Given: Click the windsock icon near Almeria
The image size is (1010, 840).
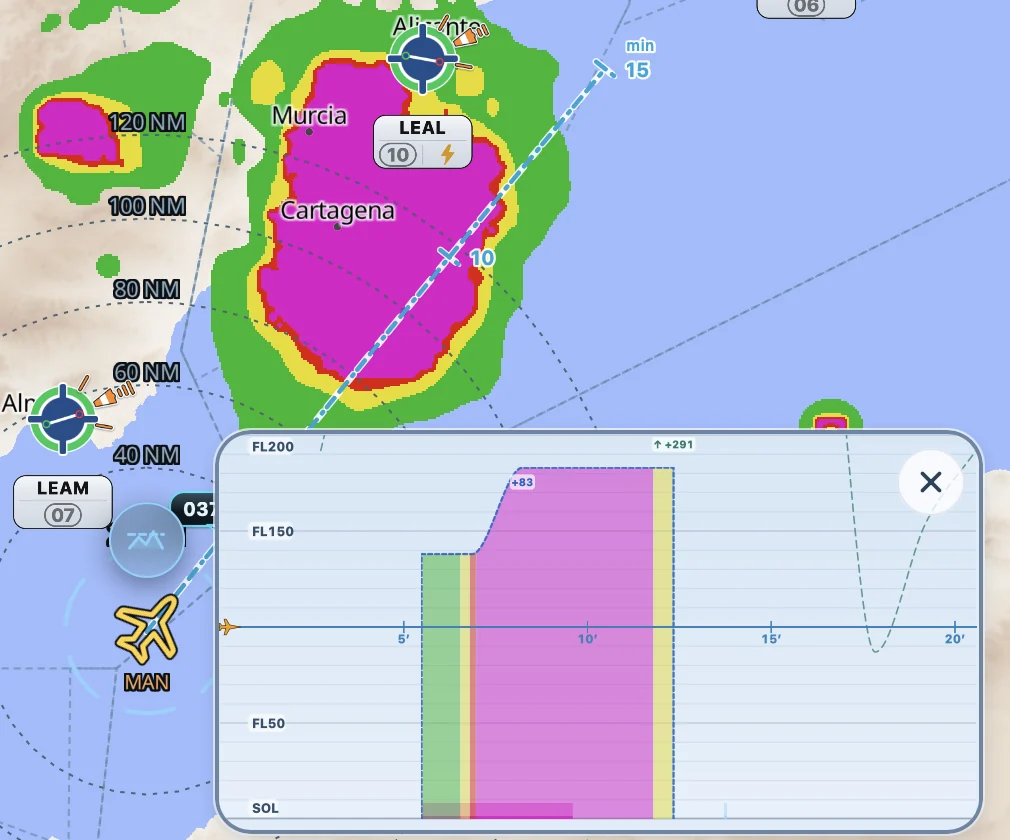Looking at the screenshot, I should [x=114, y=395].
